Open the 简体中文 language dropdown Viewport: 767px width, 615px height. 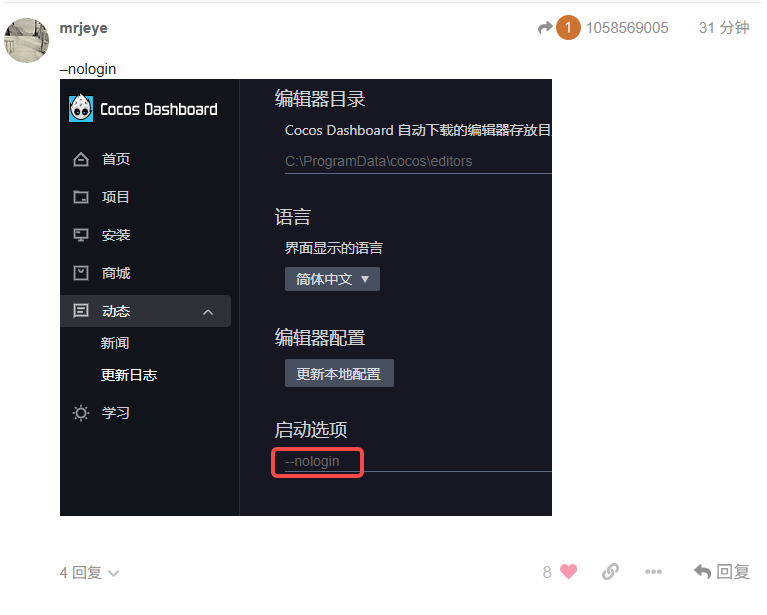pos(332,279)
